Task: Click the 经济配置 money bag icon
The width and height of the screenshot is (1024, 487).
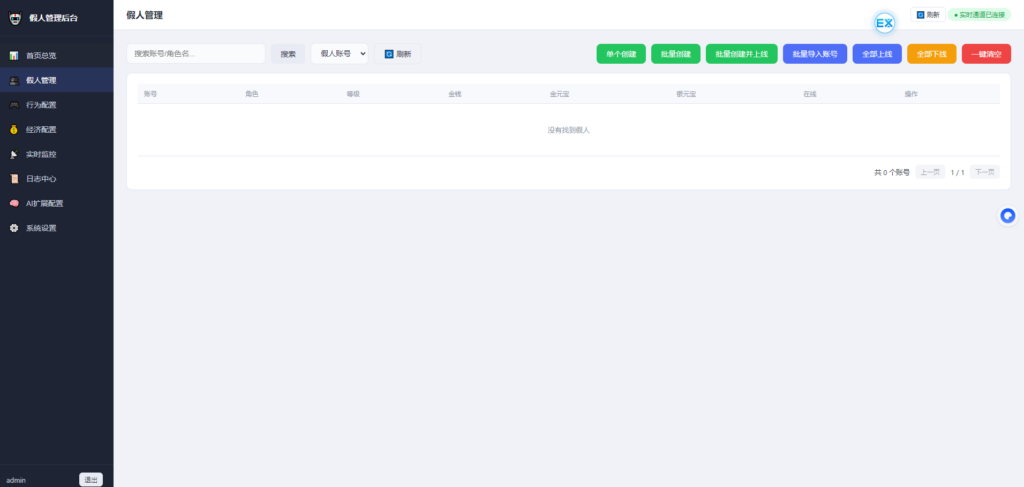Action: [14, 130]
